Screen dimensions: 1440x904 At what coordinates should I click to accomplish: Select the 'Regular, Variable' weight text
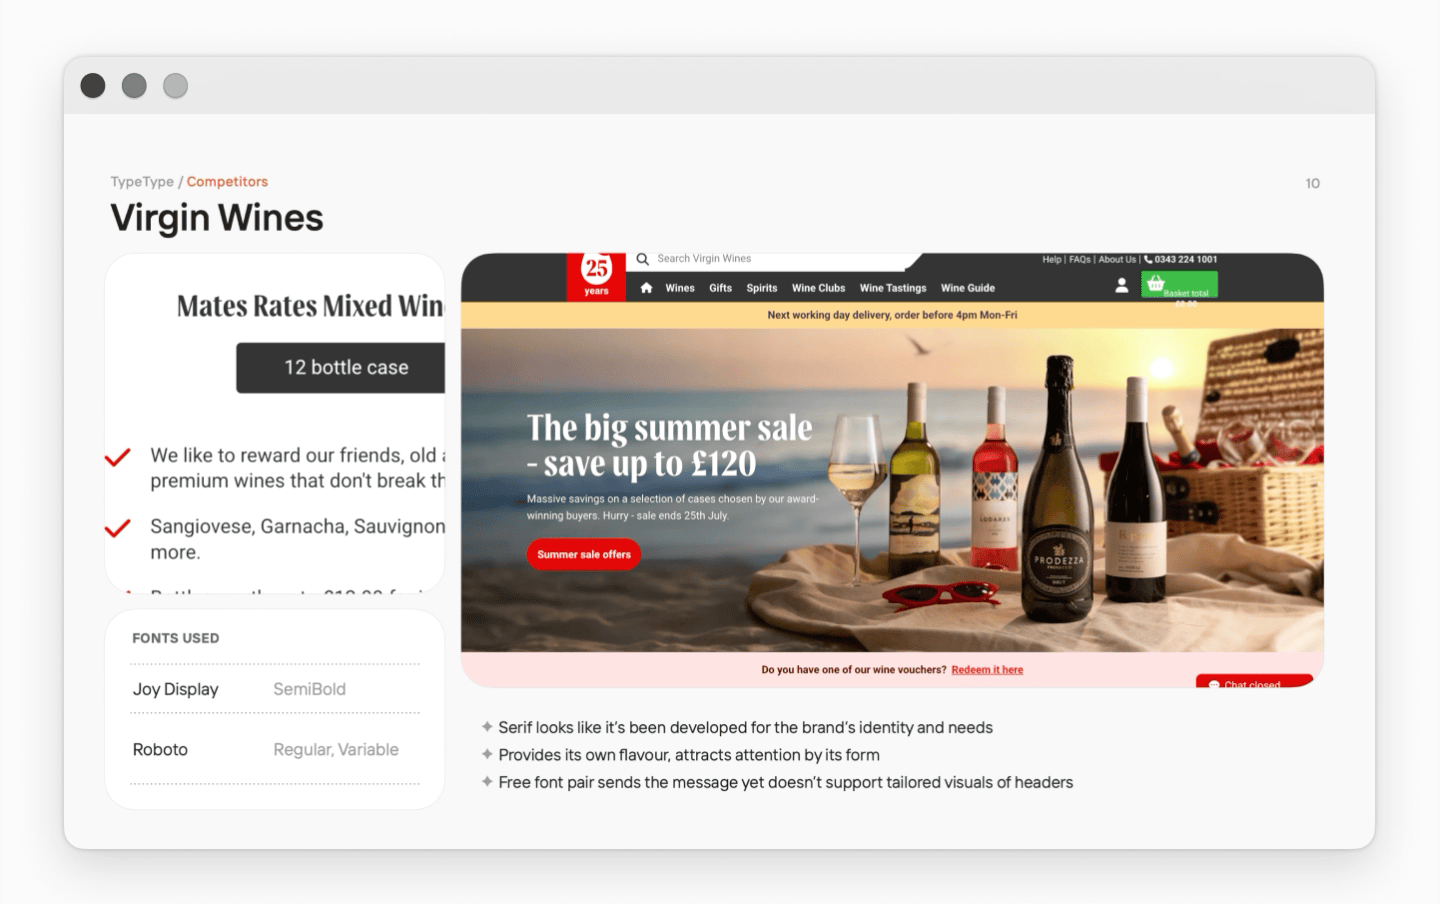(x=336, y=749)
